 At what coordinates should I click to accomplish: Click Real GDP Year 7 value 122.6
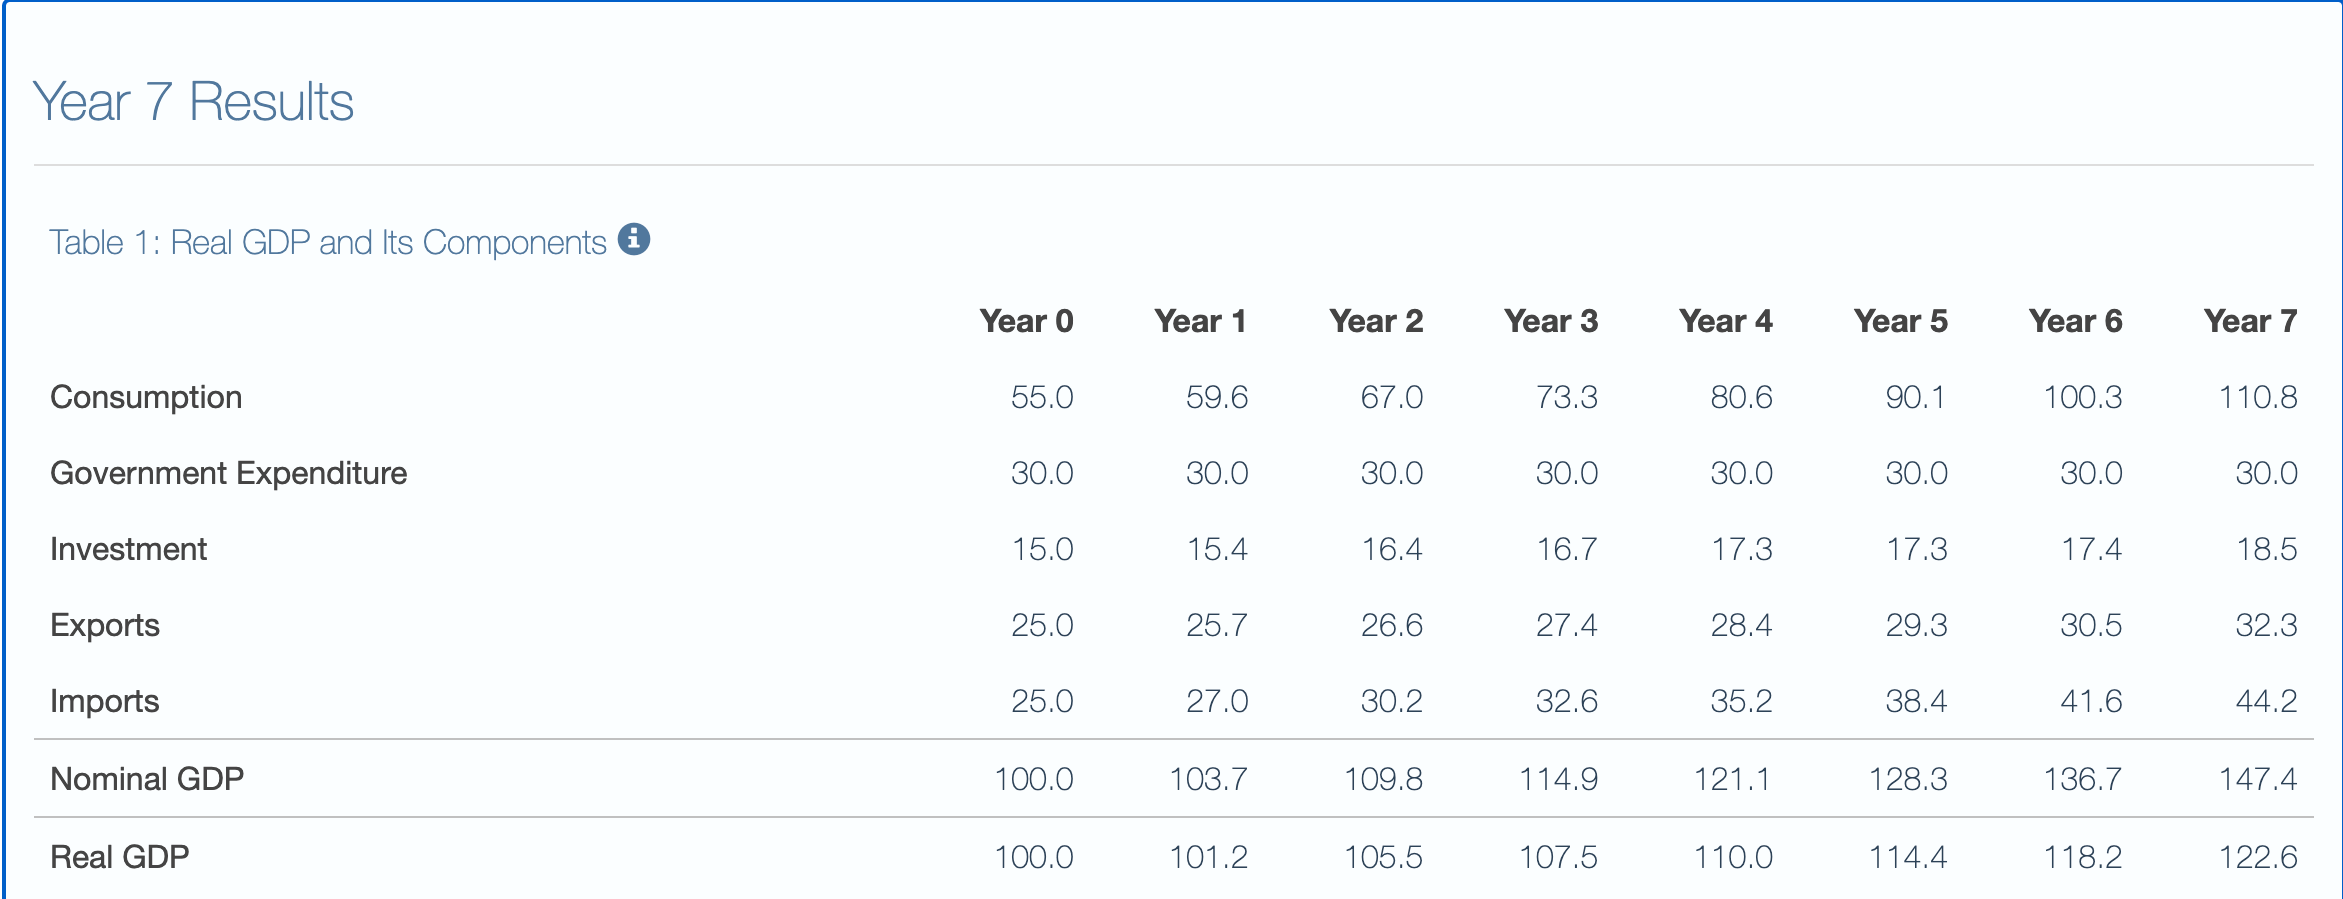(2259, 857)
